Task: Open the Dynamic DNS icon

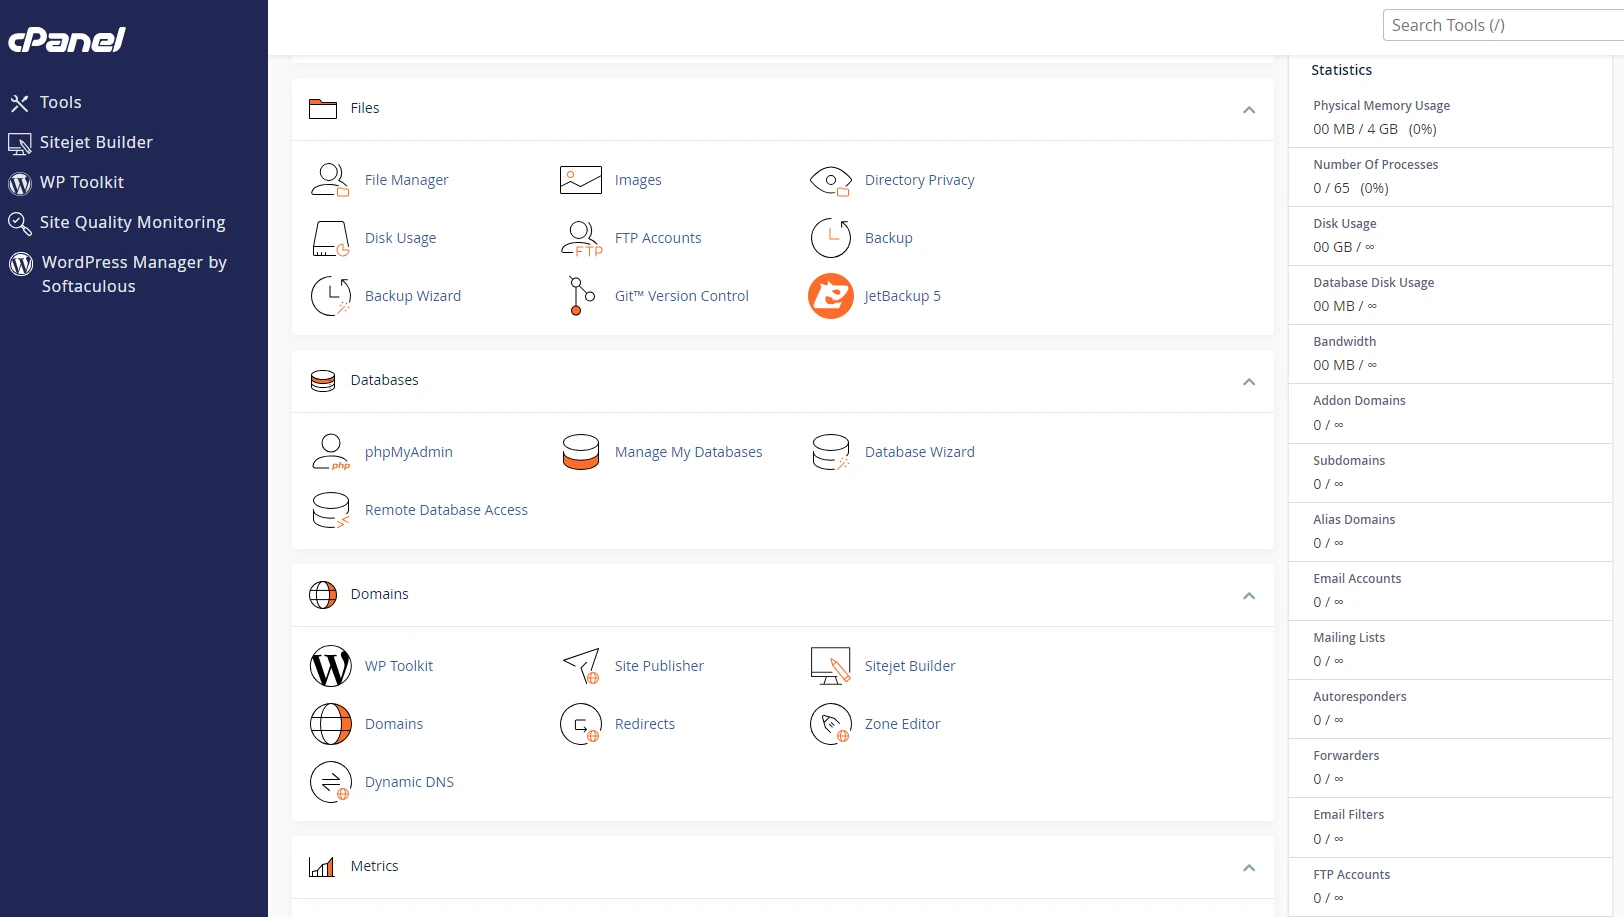Action: tap(330, 782)
